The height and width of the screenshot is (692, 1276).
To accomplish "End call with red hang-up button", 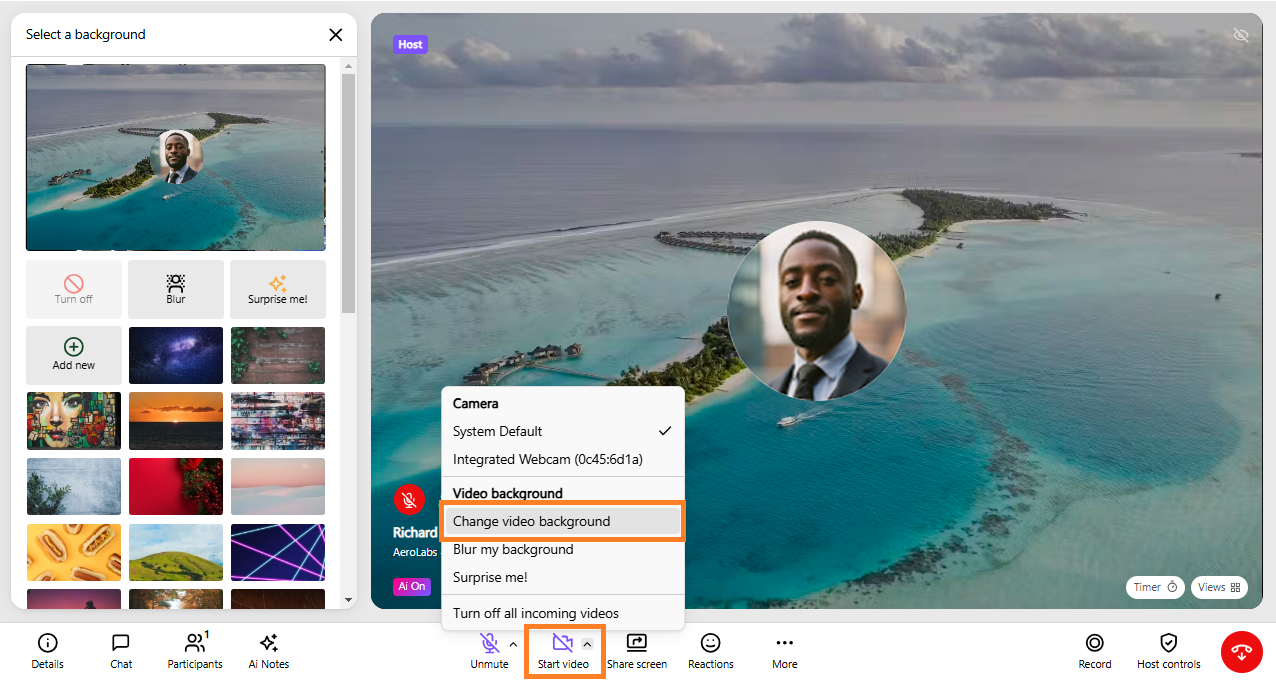I will [x=1241, y=652].
